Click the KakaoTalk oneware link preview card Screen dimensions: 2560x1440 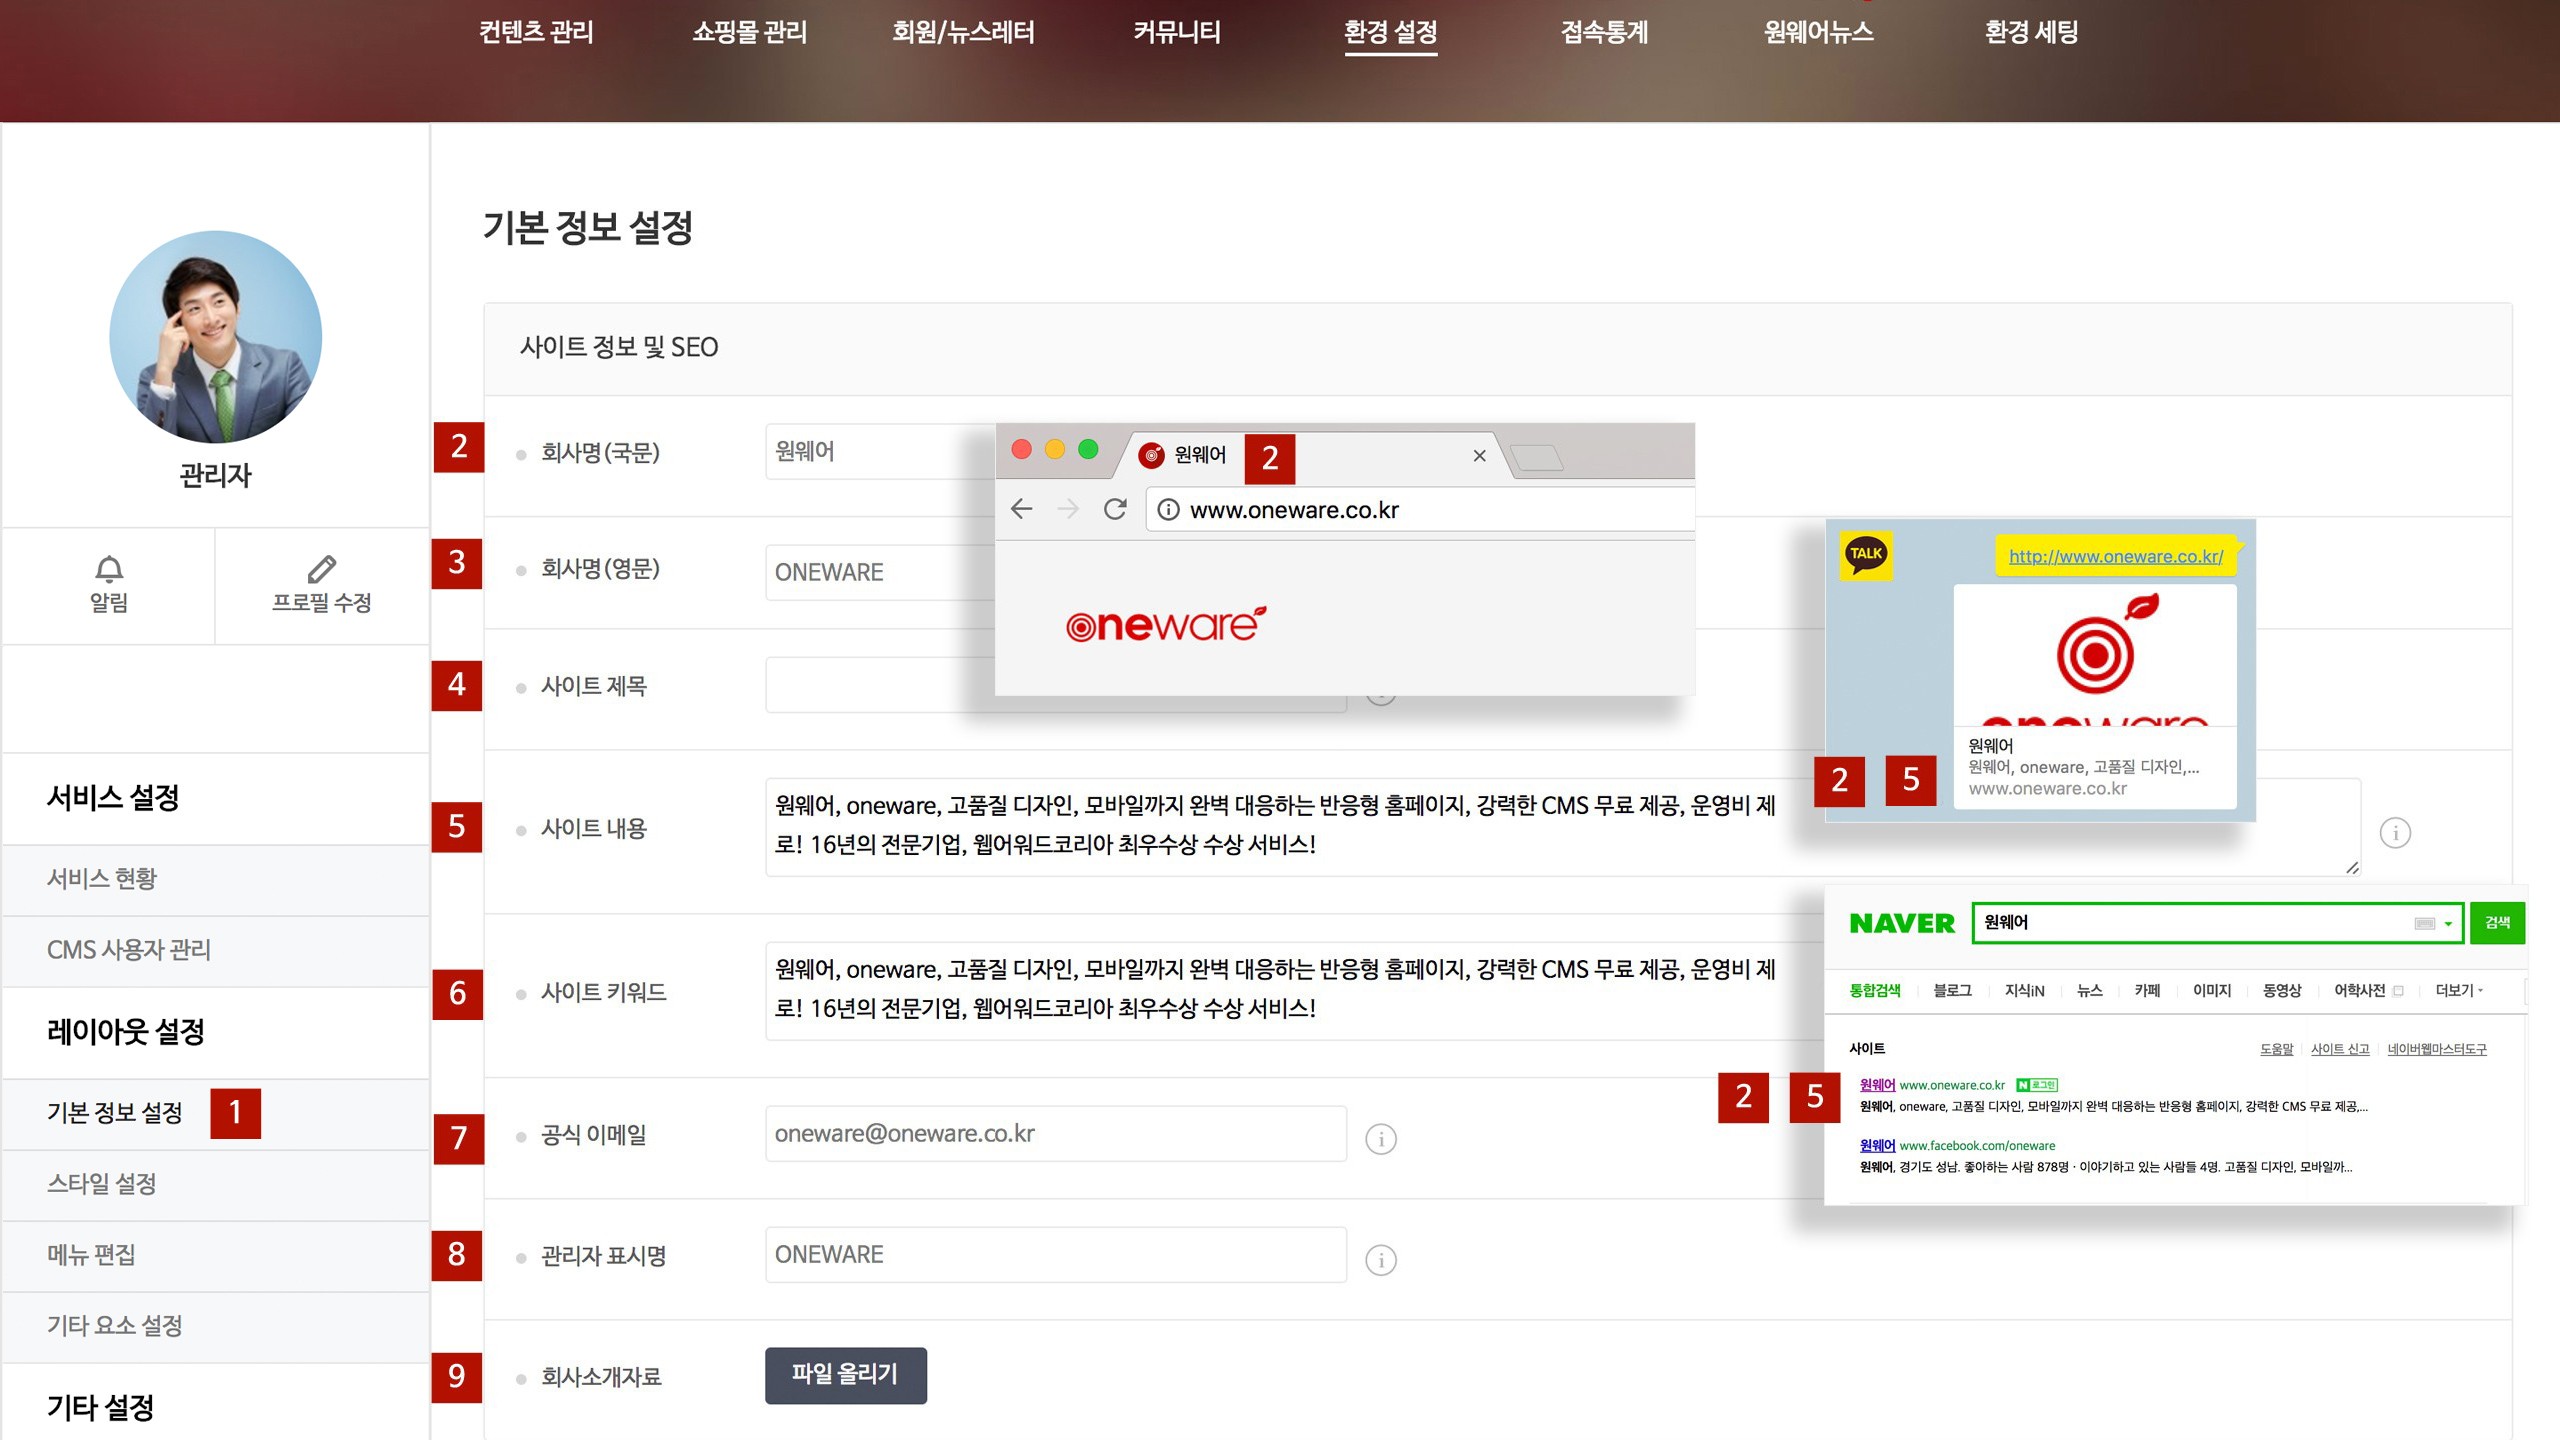click(2095, 696)
